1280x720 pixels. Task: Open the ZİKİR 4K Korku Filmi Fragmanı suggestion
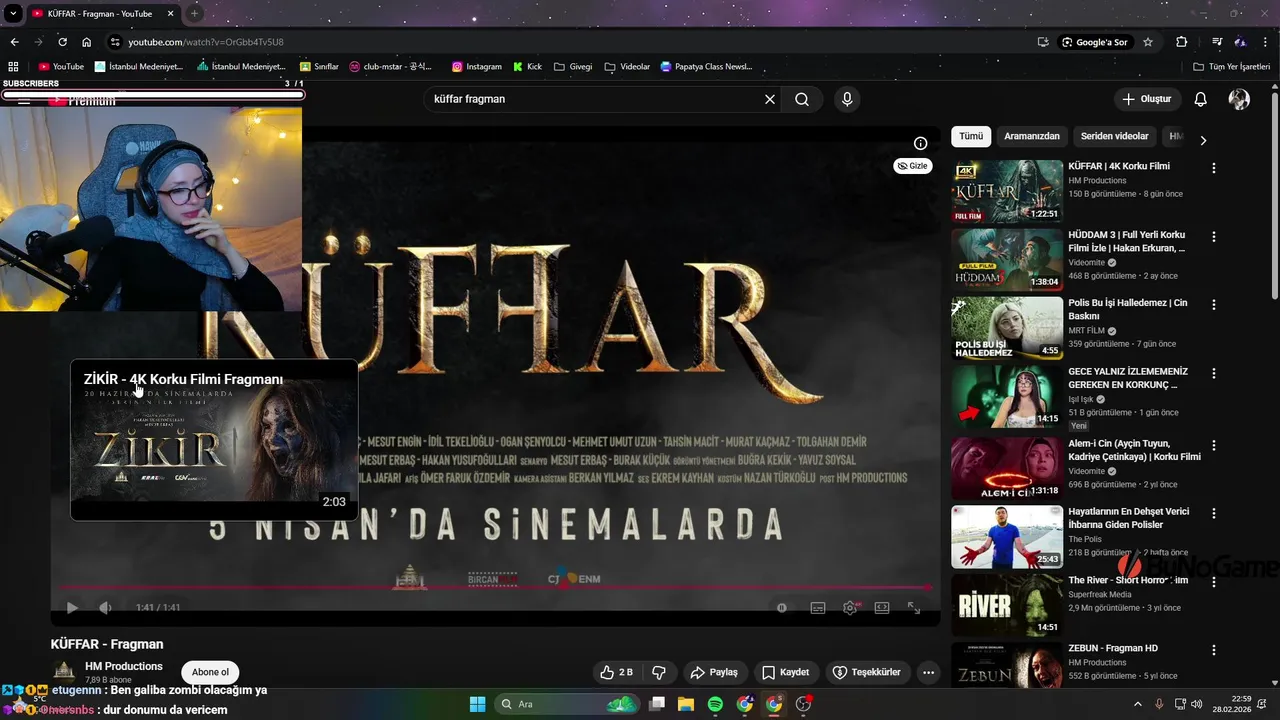(214, 440)
